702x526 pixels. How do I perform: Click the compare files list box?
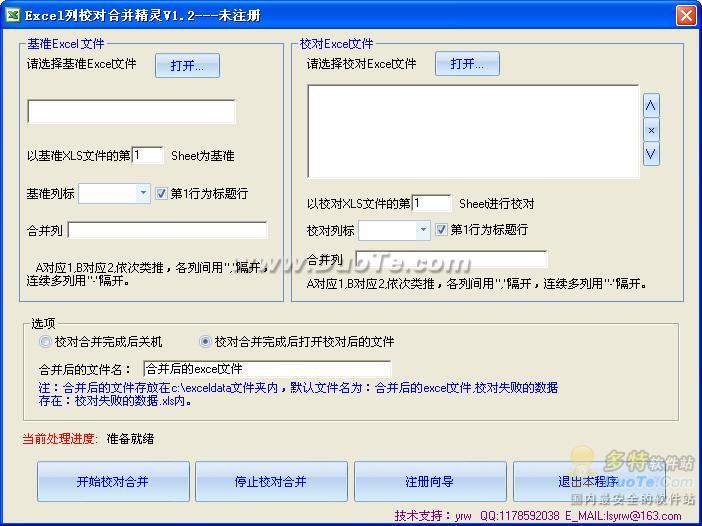(473, 131)
